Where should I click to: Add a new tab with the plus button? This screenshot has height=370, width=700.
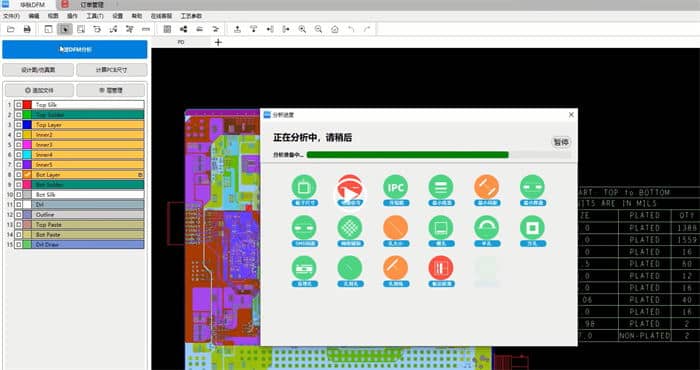[x=218, y=42]
